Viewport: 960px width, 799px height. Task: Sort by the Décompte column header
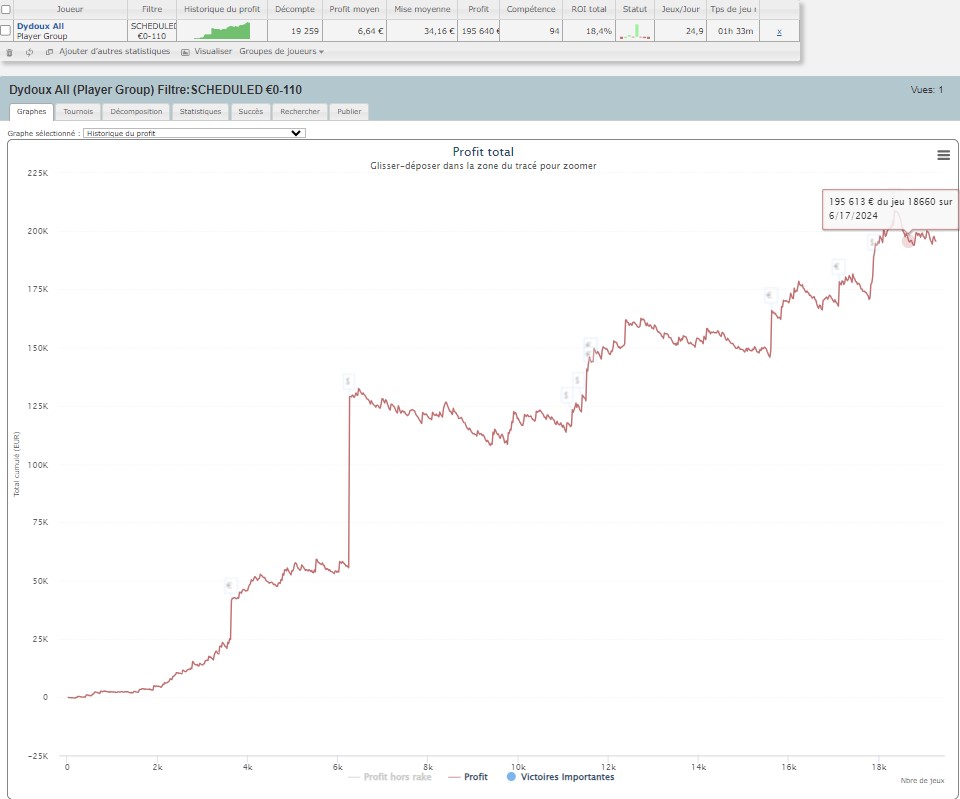(294, 9)
